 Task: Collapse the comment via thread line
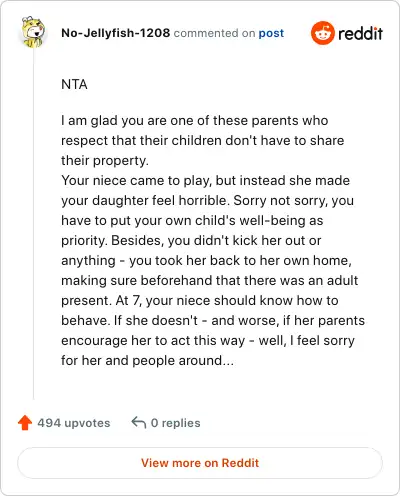tap(33, 223)
